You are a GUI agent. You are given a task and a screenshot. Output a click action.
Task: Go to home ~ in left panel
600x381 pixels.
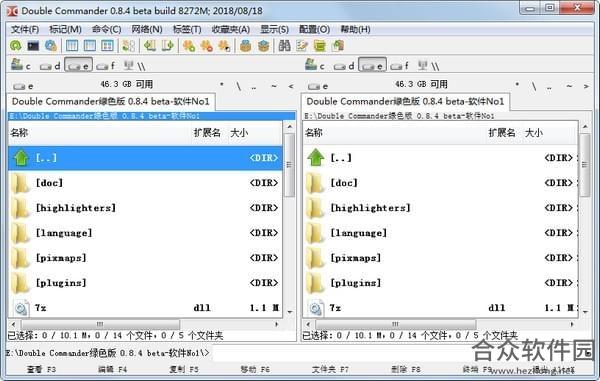tap(274, 86)
